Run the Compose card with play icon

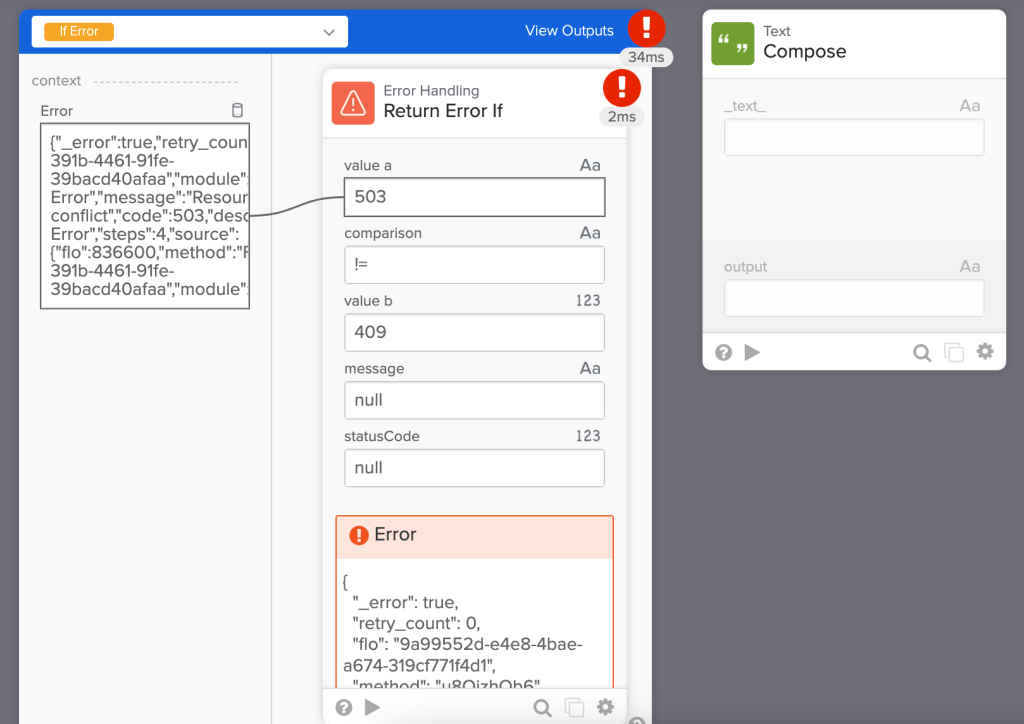coord(752,352)
